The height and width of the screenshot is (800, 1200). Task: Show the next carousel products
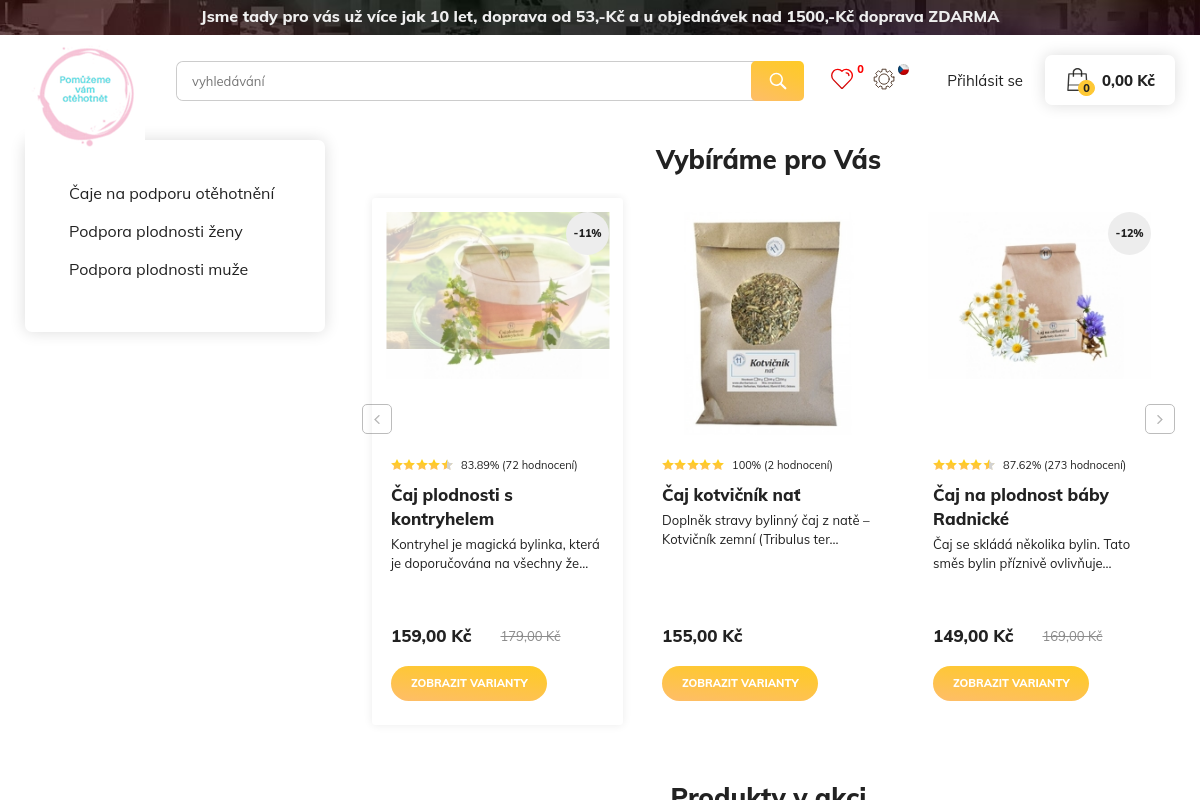coord(1160,419)
